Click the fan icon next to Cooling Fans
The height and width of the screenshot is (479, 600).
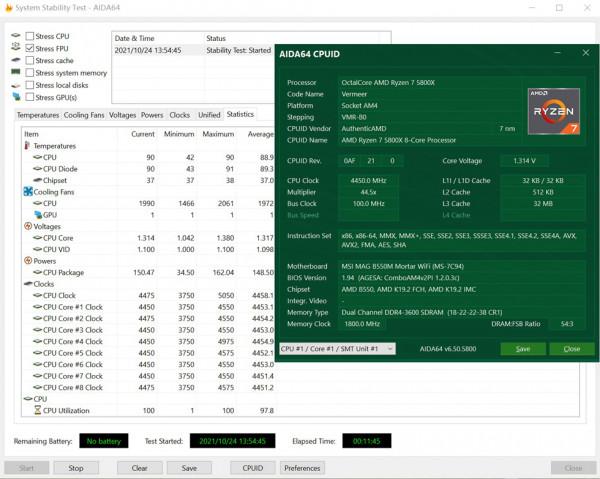(28, 191)
